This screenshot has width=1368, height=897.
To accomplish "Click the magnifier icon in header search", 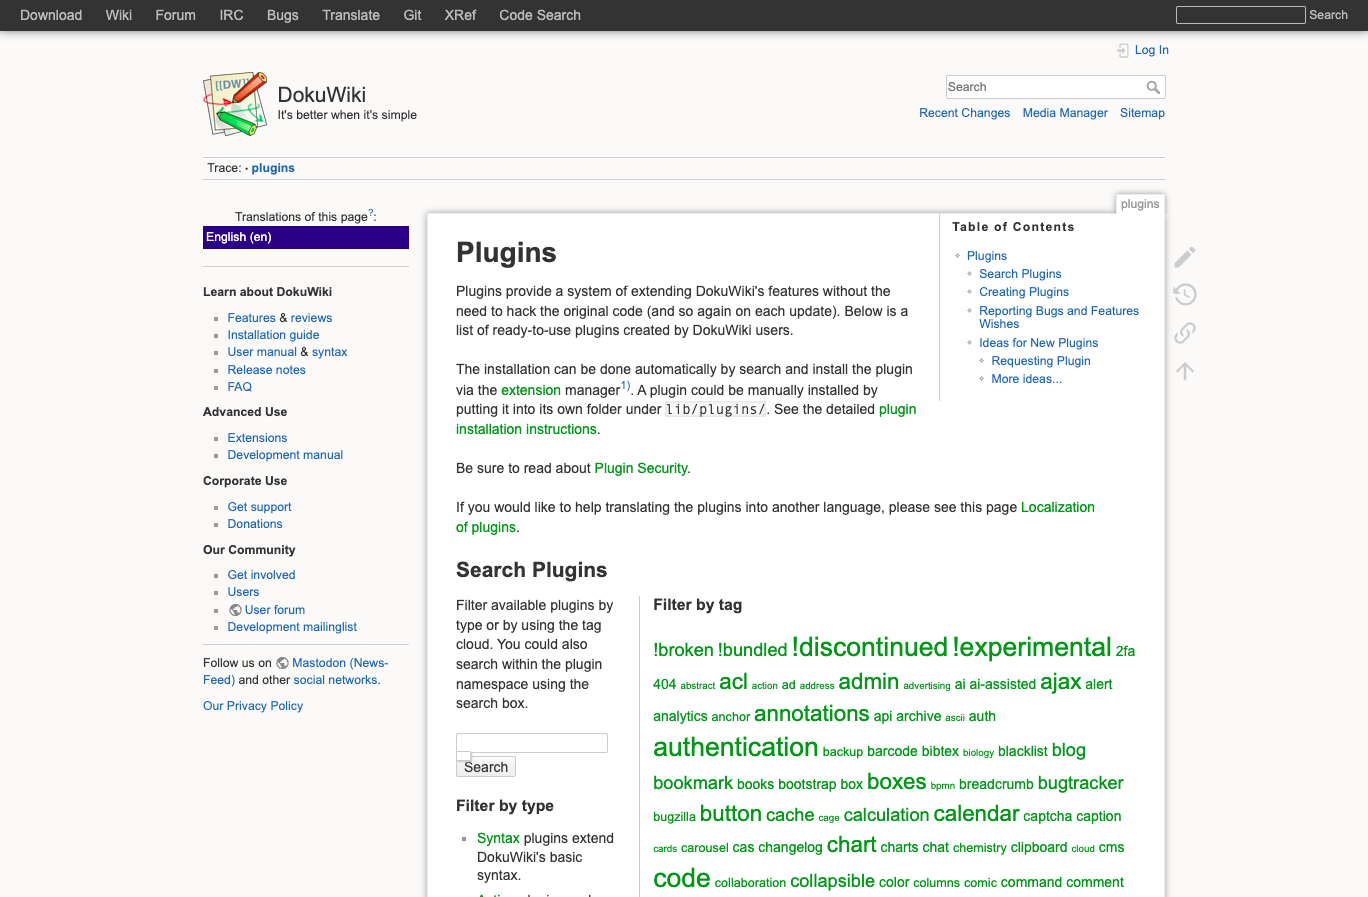I will (x=1153, y=87).
